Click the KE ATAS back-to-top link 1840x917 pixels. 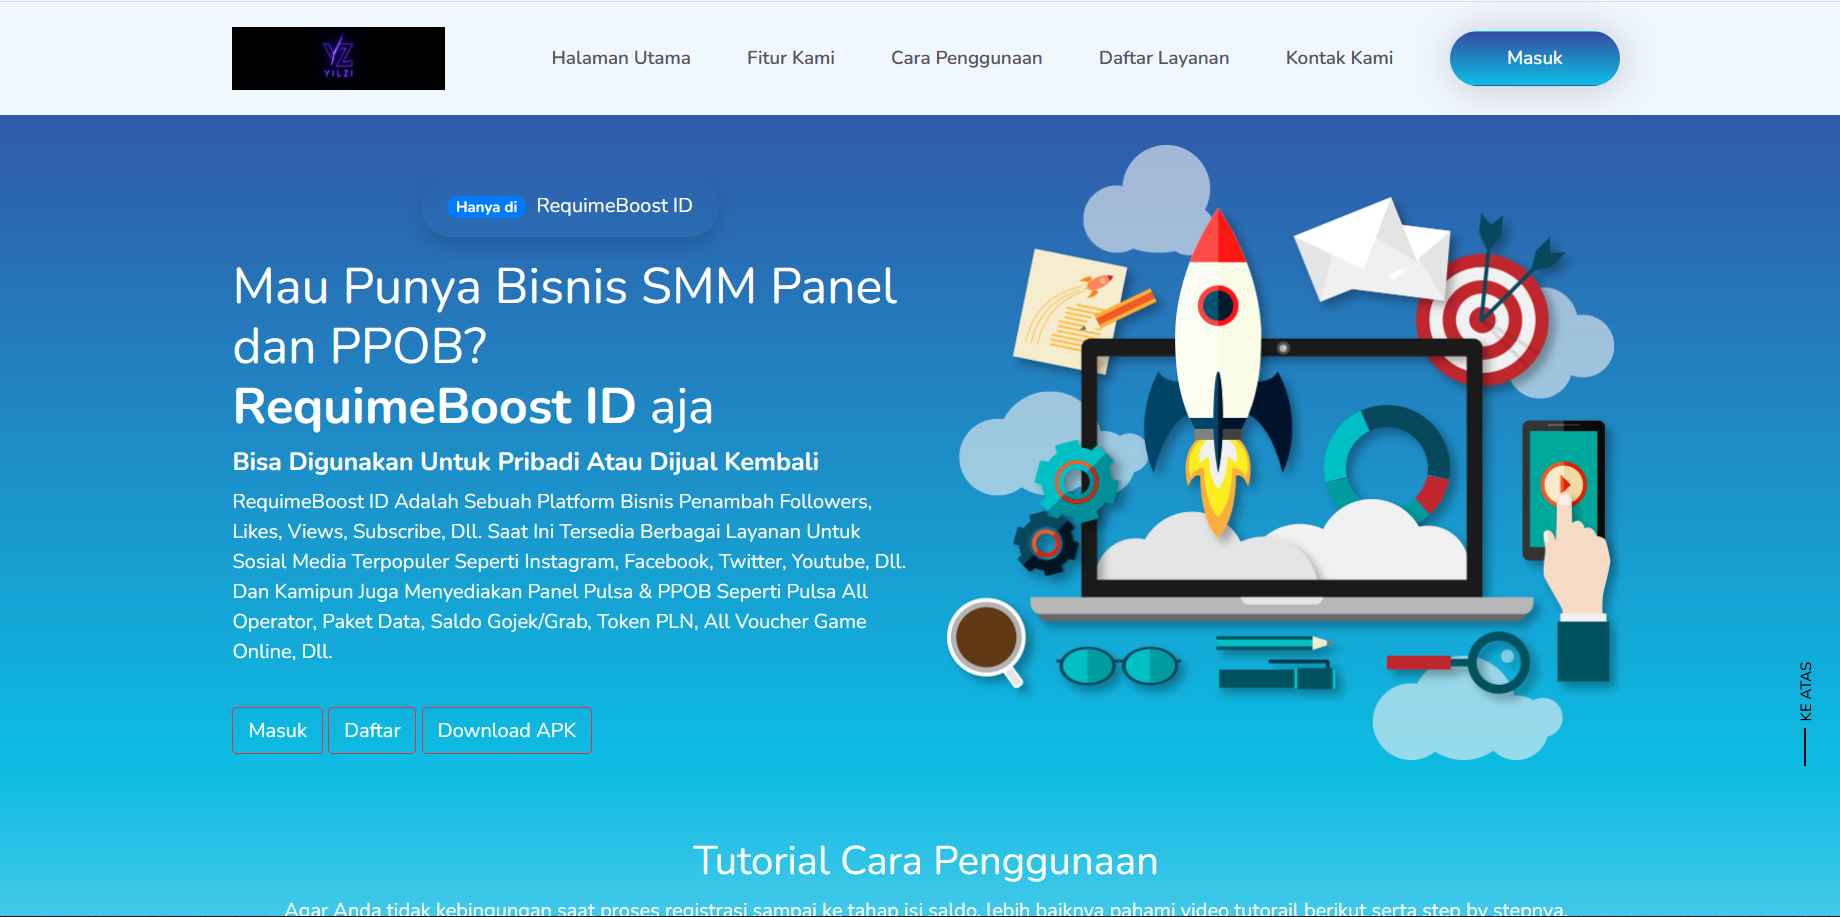click(1805, 712)
